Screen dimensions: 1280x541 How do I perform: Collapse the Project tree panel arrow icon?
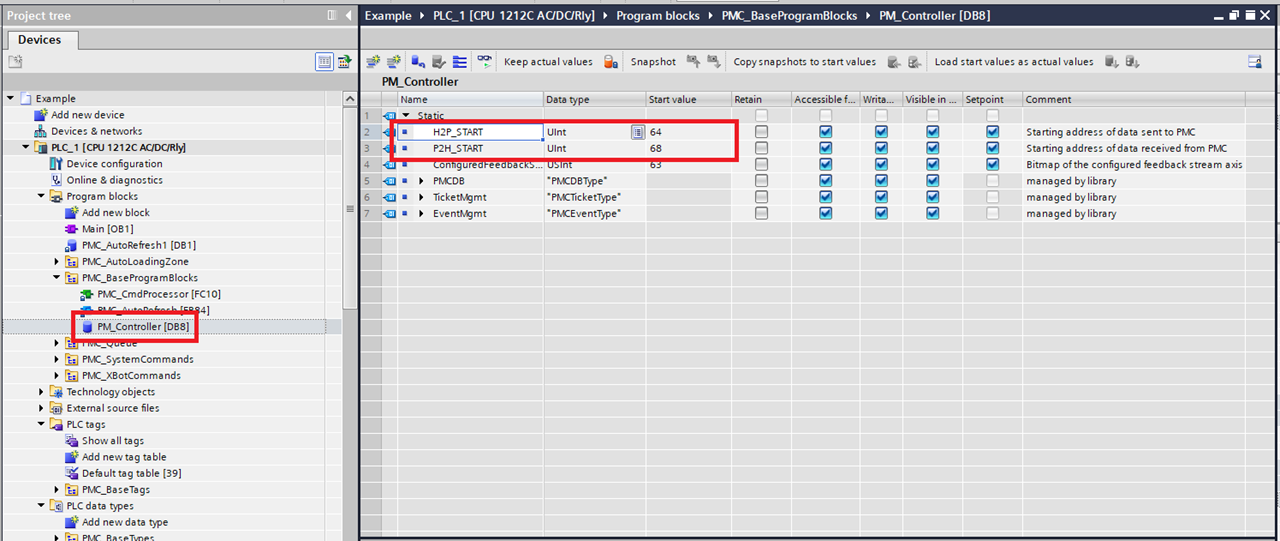[x=347, y=16]
